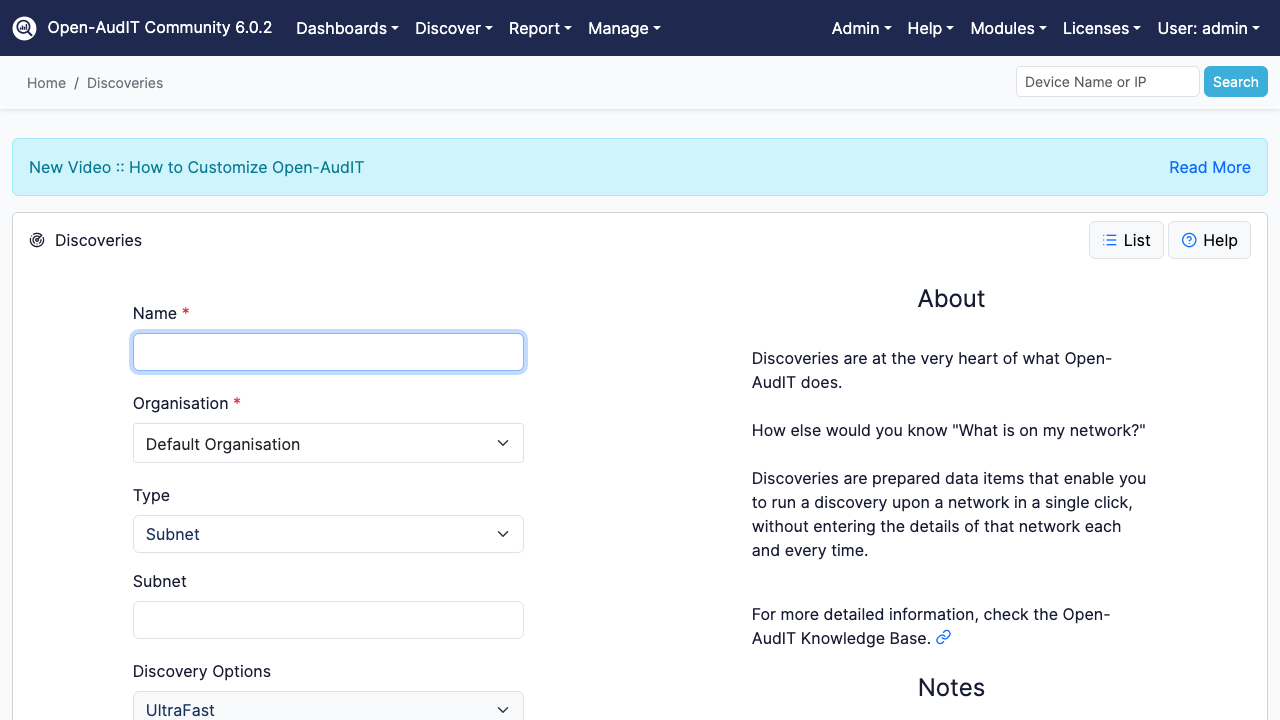Open the Knowledge Base link icon
1280x720 pixels.
(x=943, y=637)
